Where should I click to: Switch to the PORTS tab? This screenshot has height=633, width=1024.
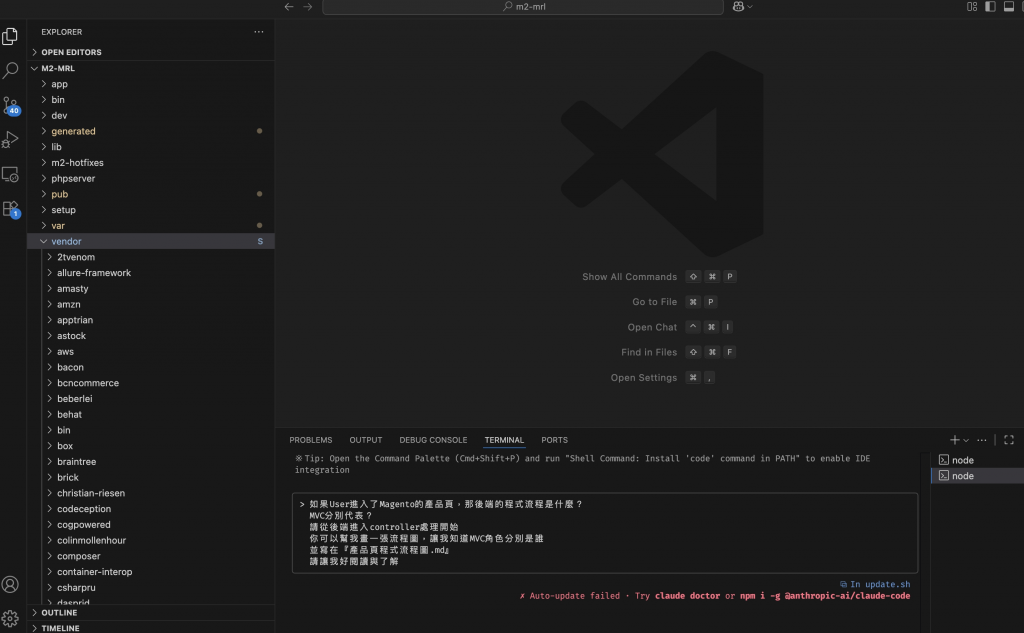click(x=554, y=440)
